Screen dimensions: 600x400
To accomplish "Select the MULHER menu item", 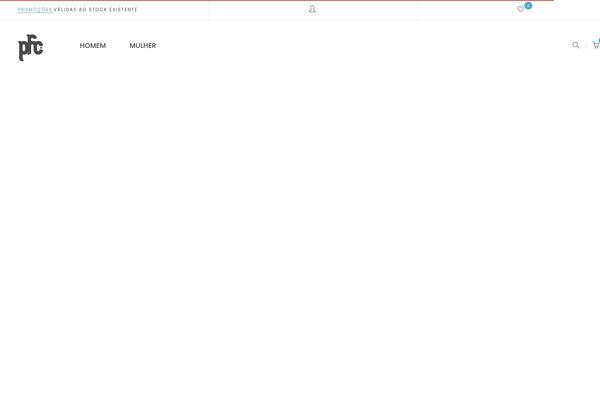I will click(142, 45).
